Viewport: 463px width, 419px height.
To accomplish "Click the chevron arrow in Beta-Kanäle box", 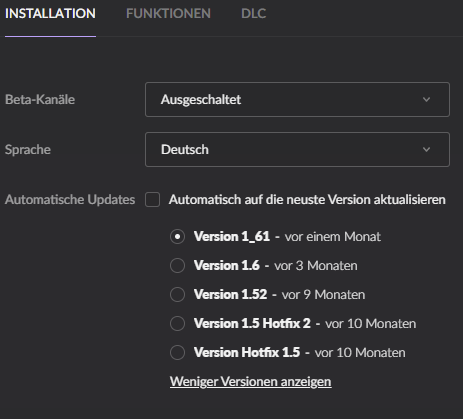I will [426, 99].
